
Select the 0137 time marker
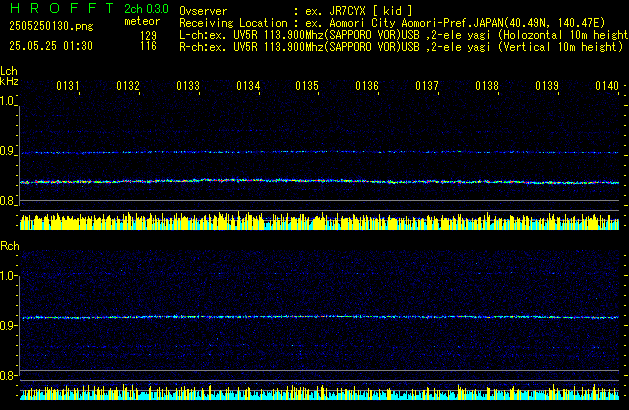pos(427,86)
